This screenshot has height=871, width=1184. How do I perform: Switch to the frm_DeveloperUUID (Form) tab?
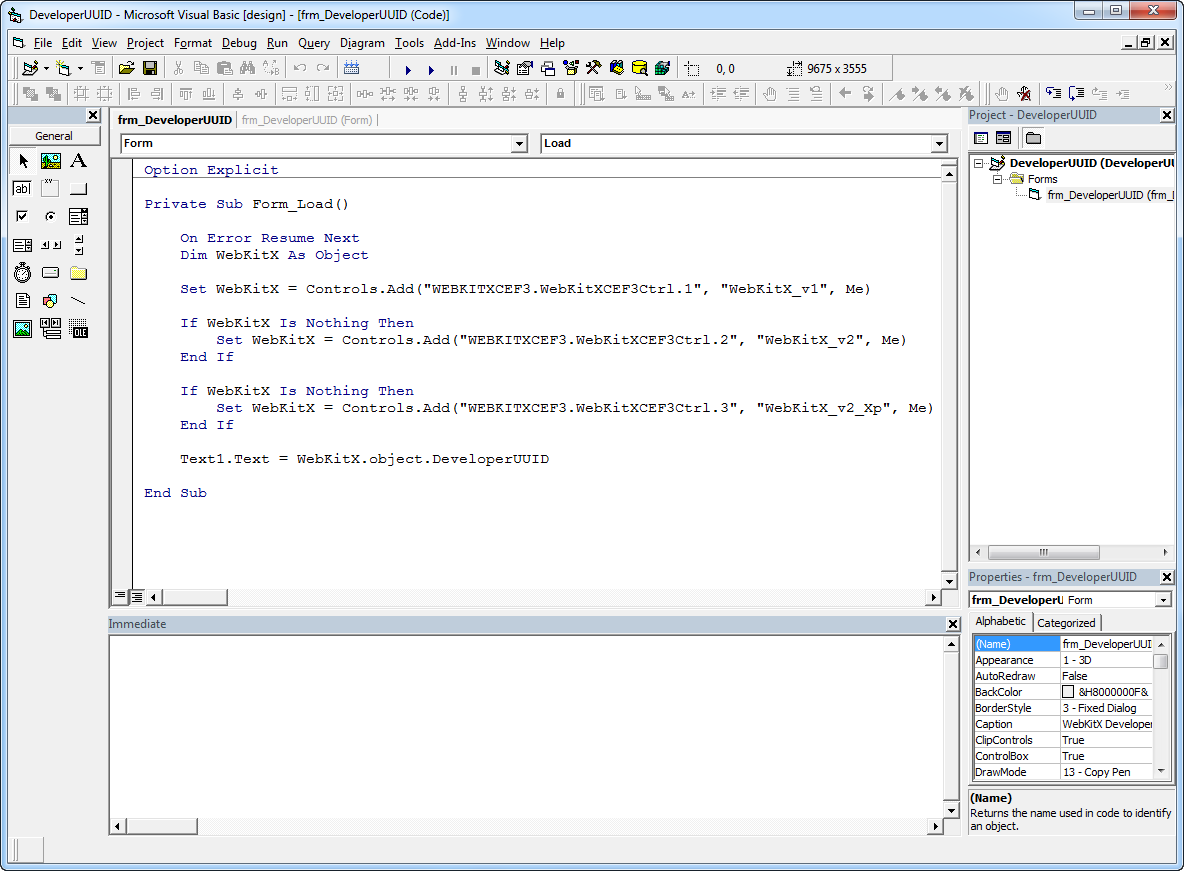pyautogui.click(x=307, y=120)
